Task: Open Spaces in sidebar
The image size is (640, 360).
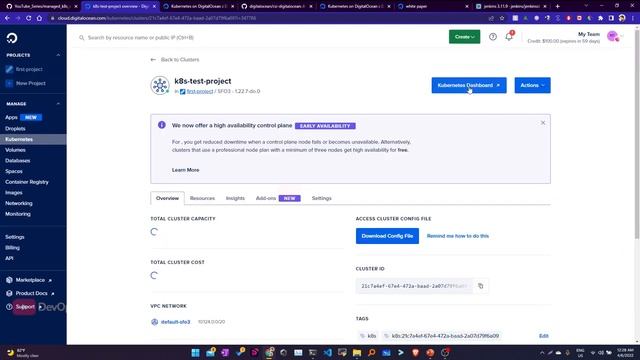Action: (x=14, y=171)
